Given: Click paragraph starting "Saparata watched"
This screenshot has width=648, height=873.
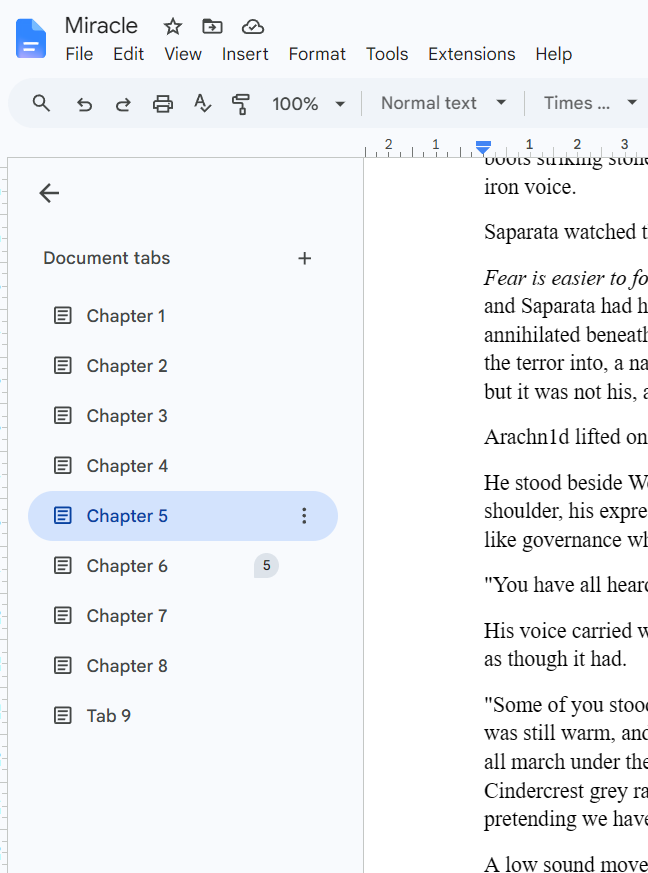Looking at the screenshot, I should click(x=566, y=232).
